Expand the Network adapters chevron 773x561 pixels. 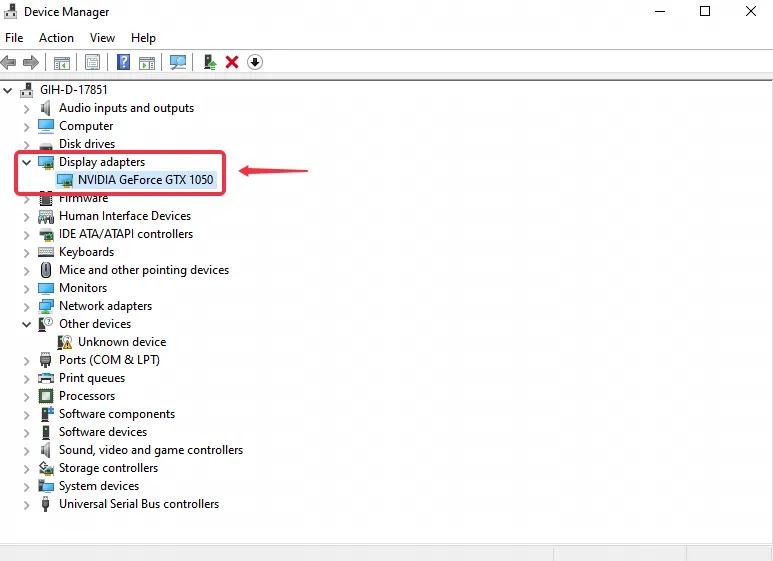point(27,307)
